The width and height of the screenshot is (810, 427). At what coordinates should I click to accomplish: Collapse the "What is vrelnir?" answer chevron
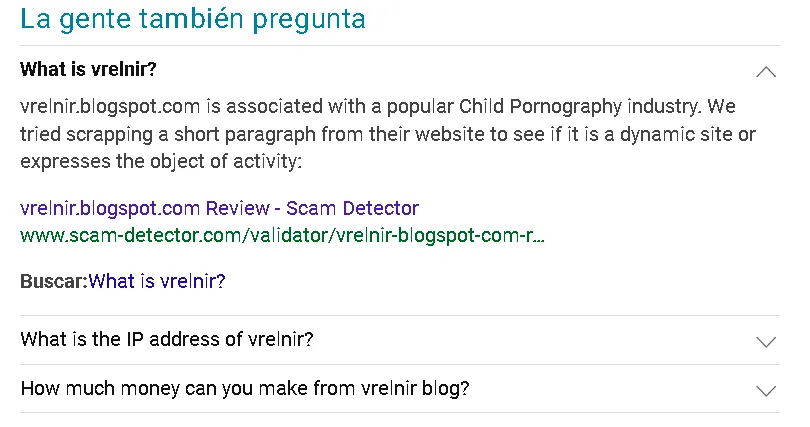[766, 71]
